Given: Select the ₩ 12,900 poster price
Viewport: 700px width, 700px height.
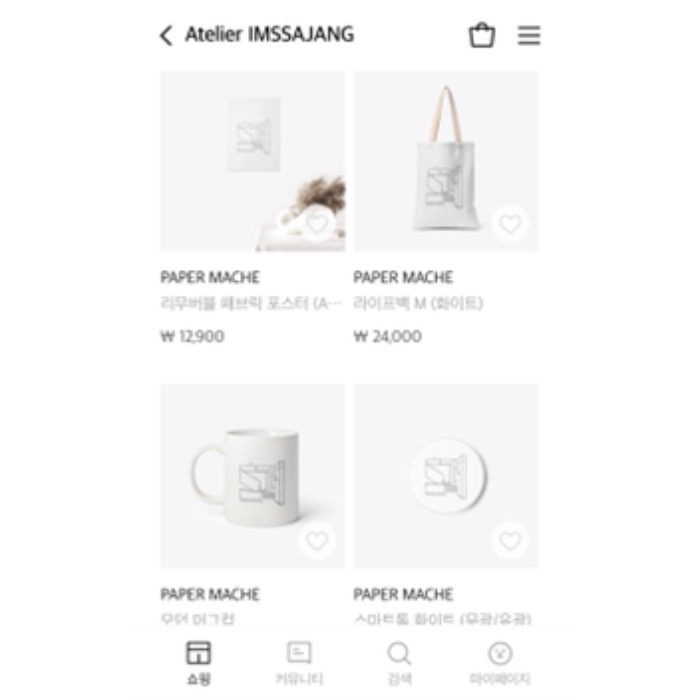Looking at the screenshot, I should pos(192,336).
